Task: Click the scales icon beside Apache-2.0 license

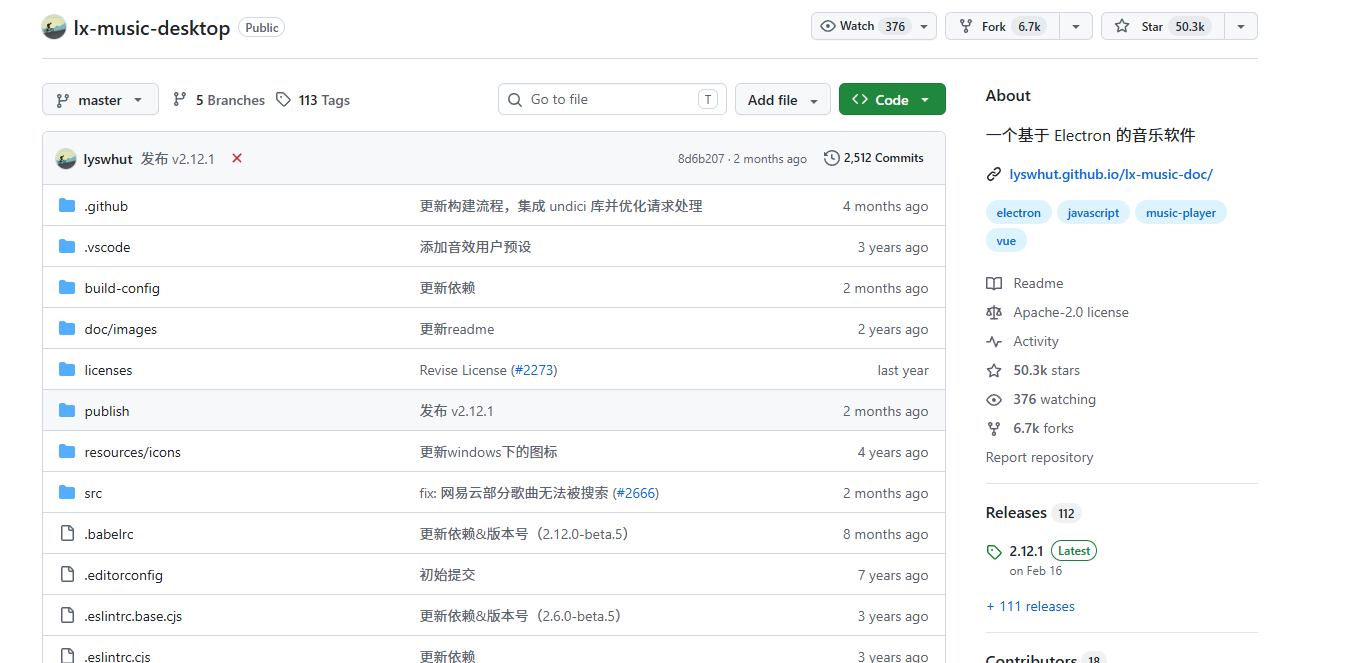Action: 993,312
